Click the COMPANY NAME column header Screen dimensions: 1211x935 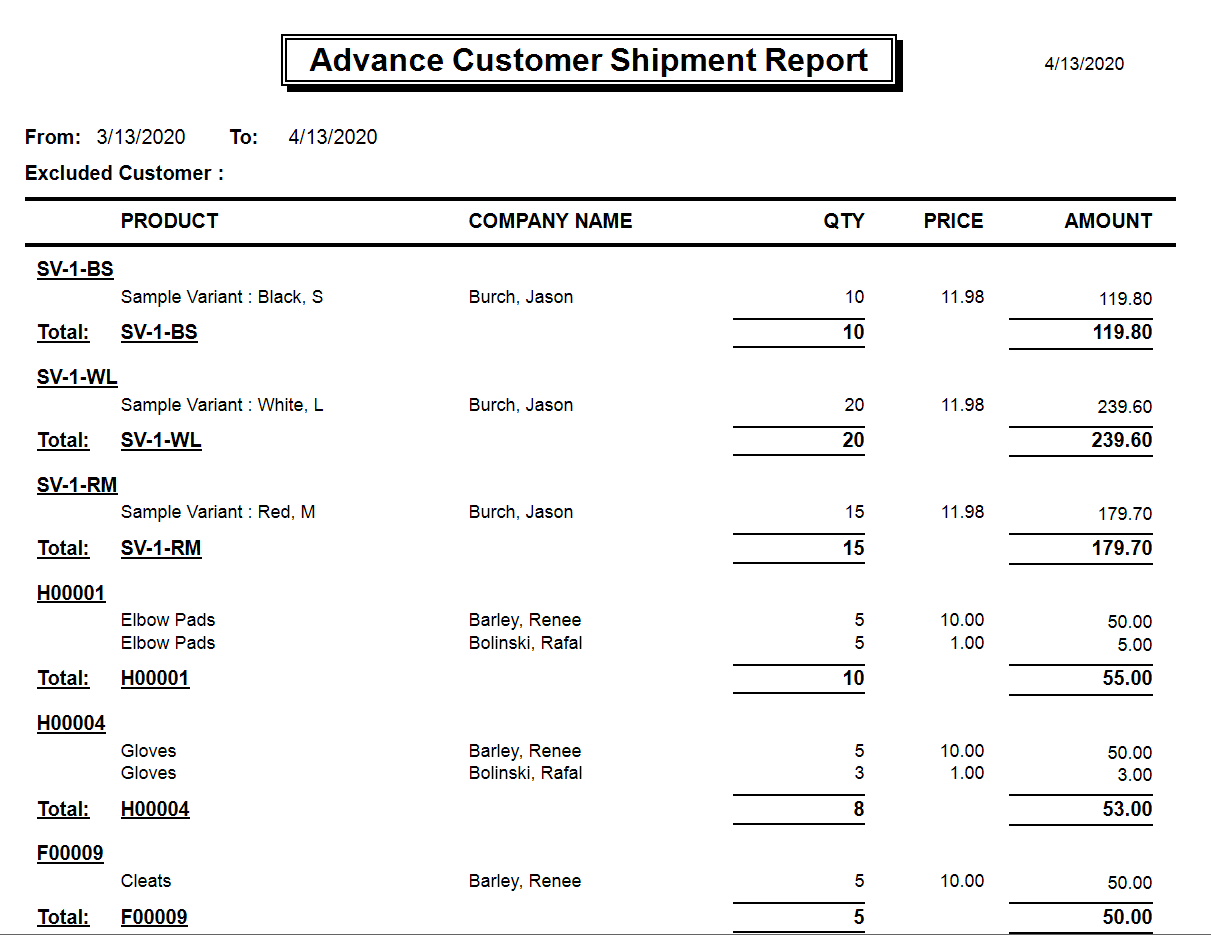(550, 221)
